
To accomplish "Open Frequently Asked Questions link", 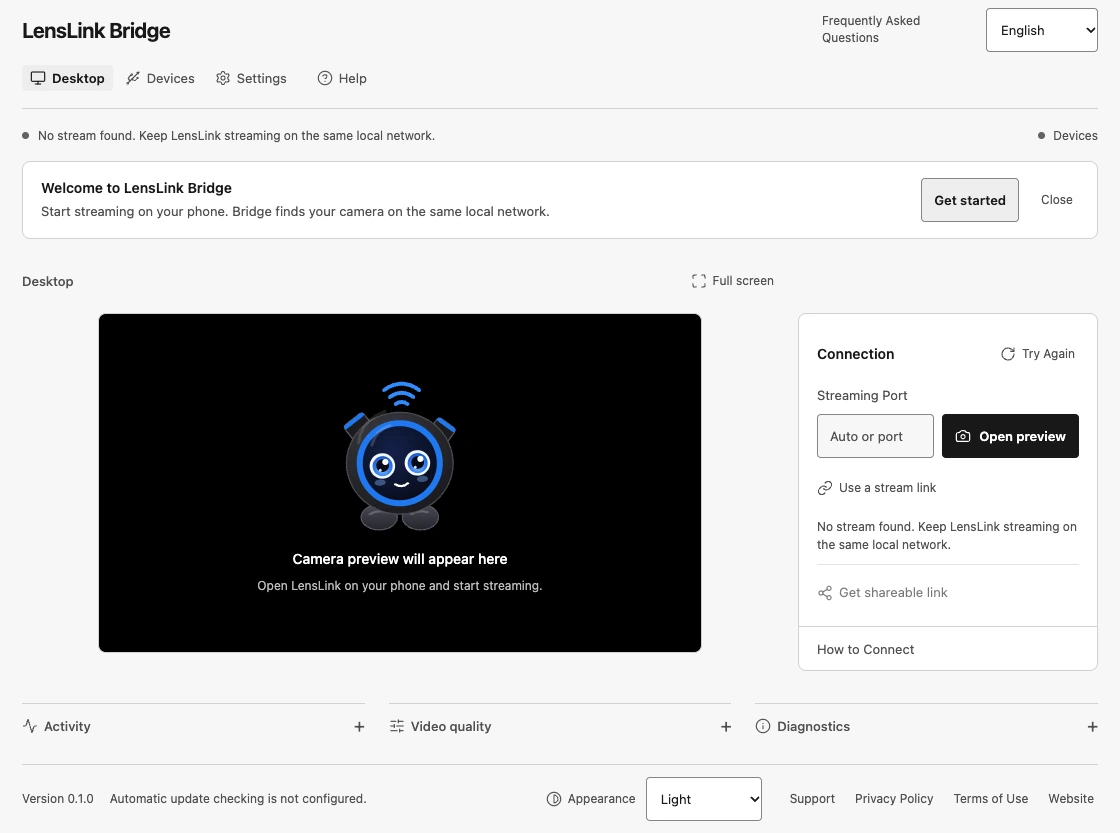I will pyautogui.click(x=871, y=29).
